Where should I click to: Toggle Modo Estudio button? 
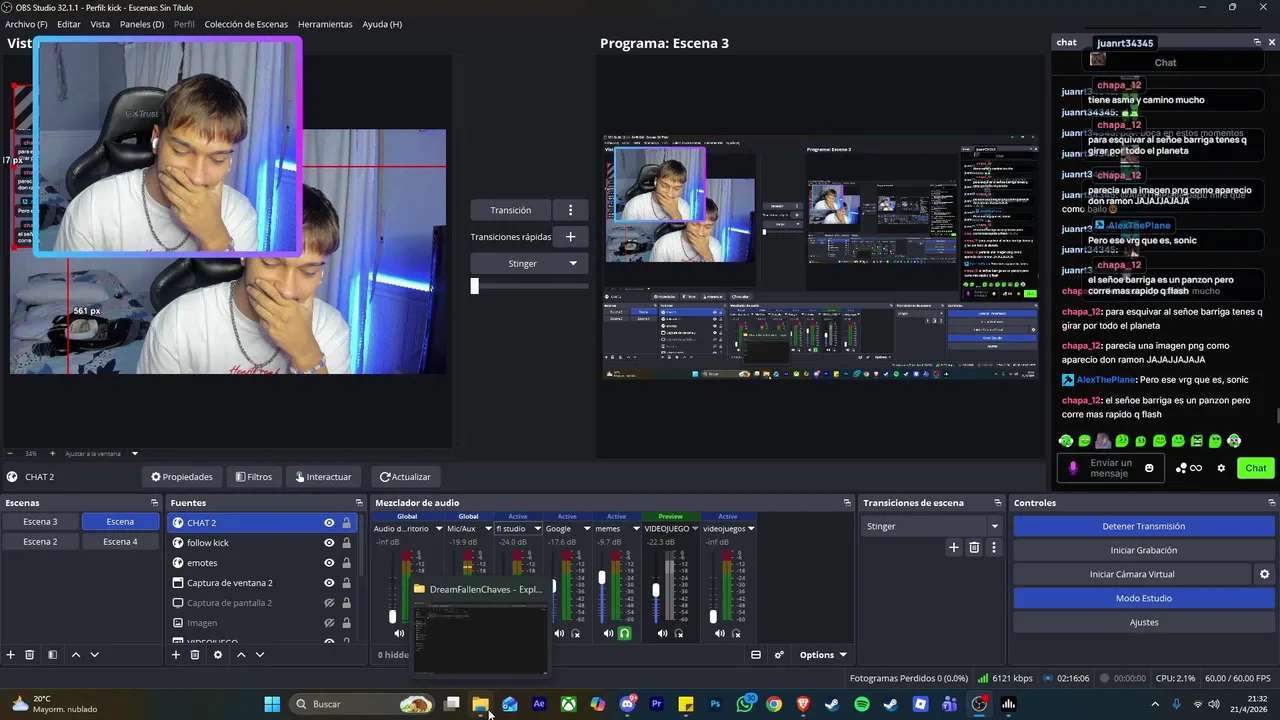pos(1144,598)
